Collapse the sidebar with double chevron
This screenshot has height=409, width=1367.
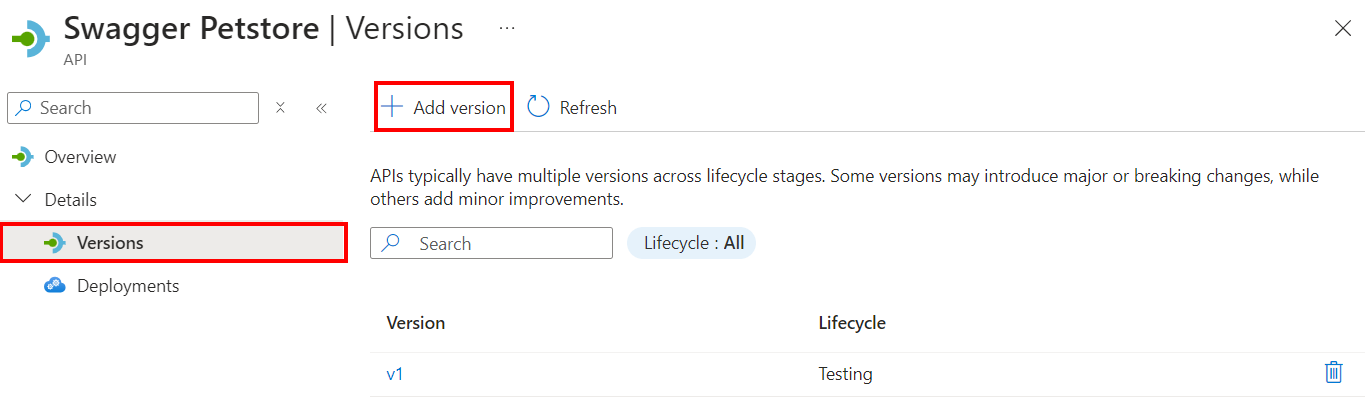coord(321,108)
